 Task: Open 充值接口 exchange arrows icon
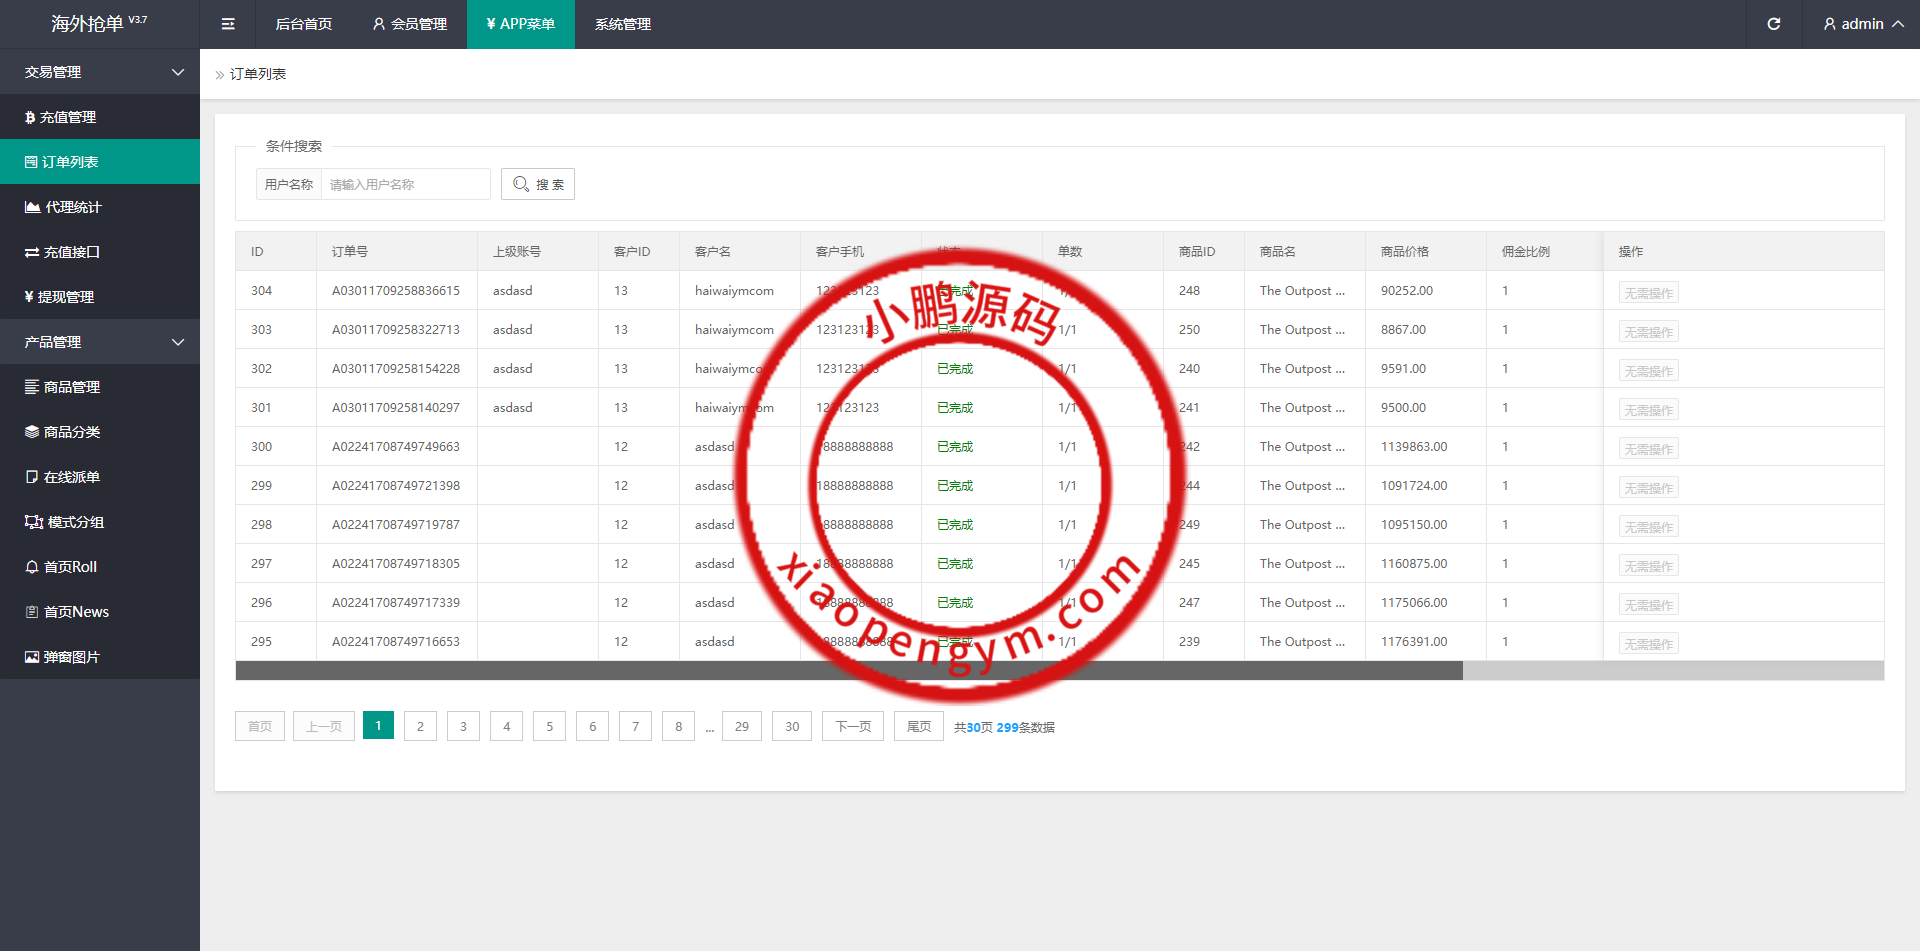tap(32, 252)
